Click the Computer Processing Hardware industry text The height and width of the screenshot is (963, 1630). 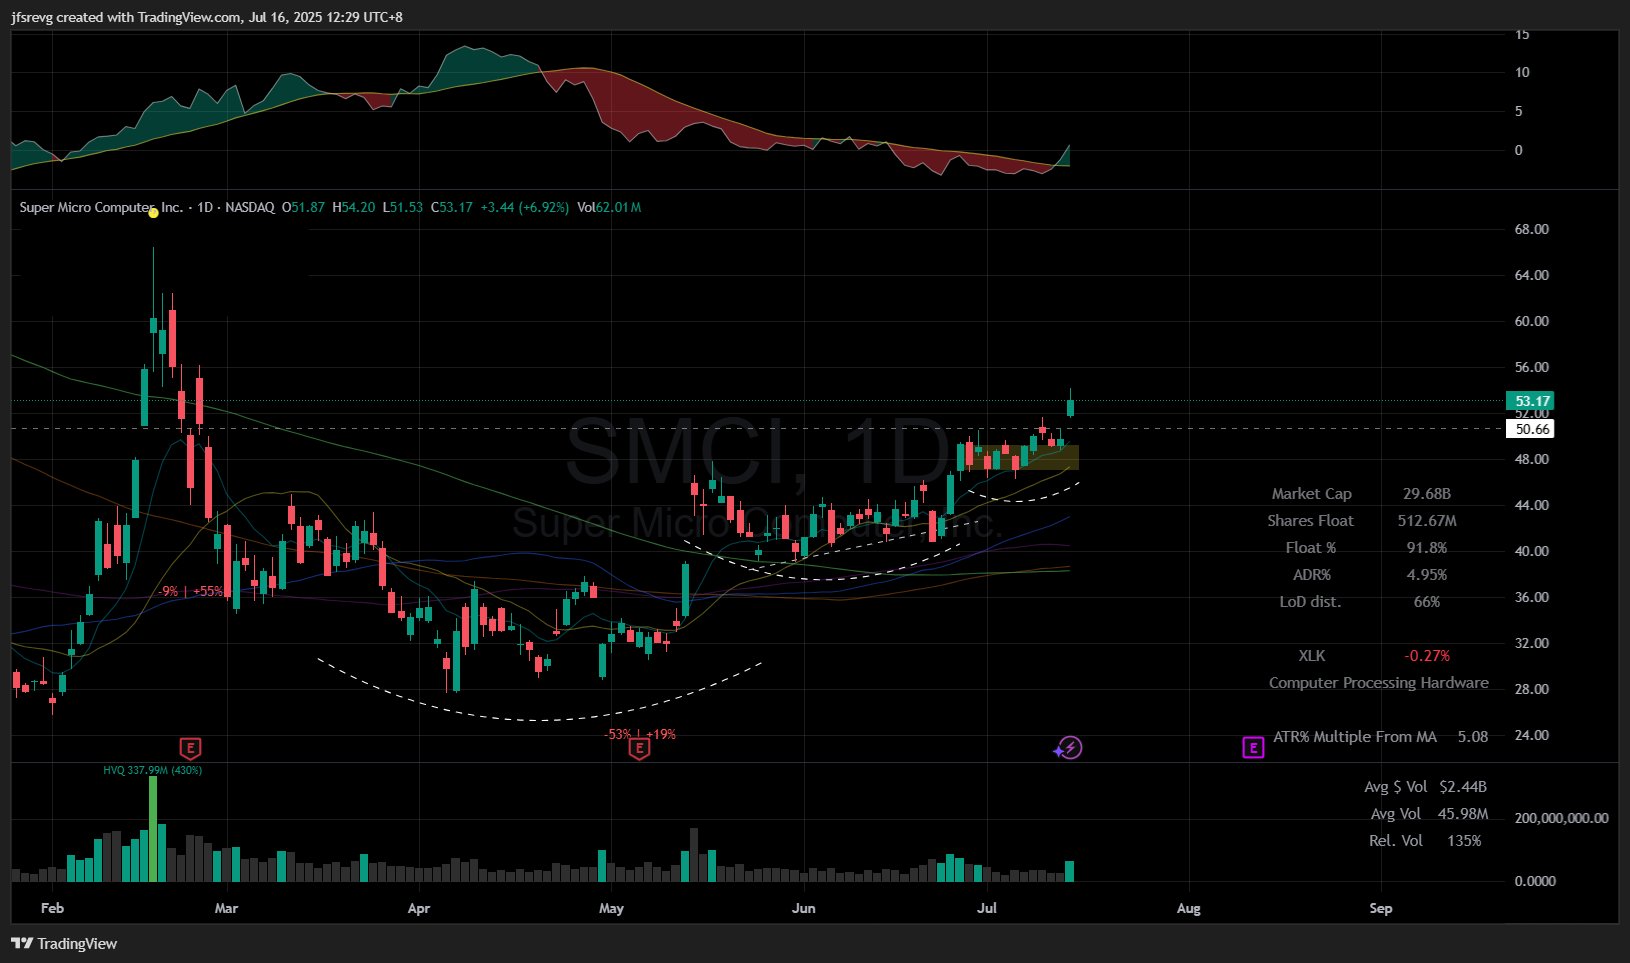click(1378, 682)
